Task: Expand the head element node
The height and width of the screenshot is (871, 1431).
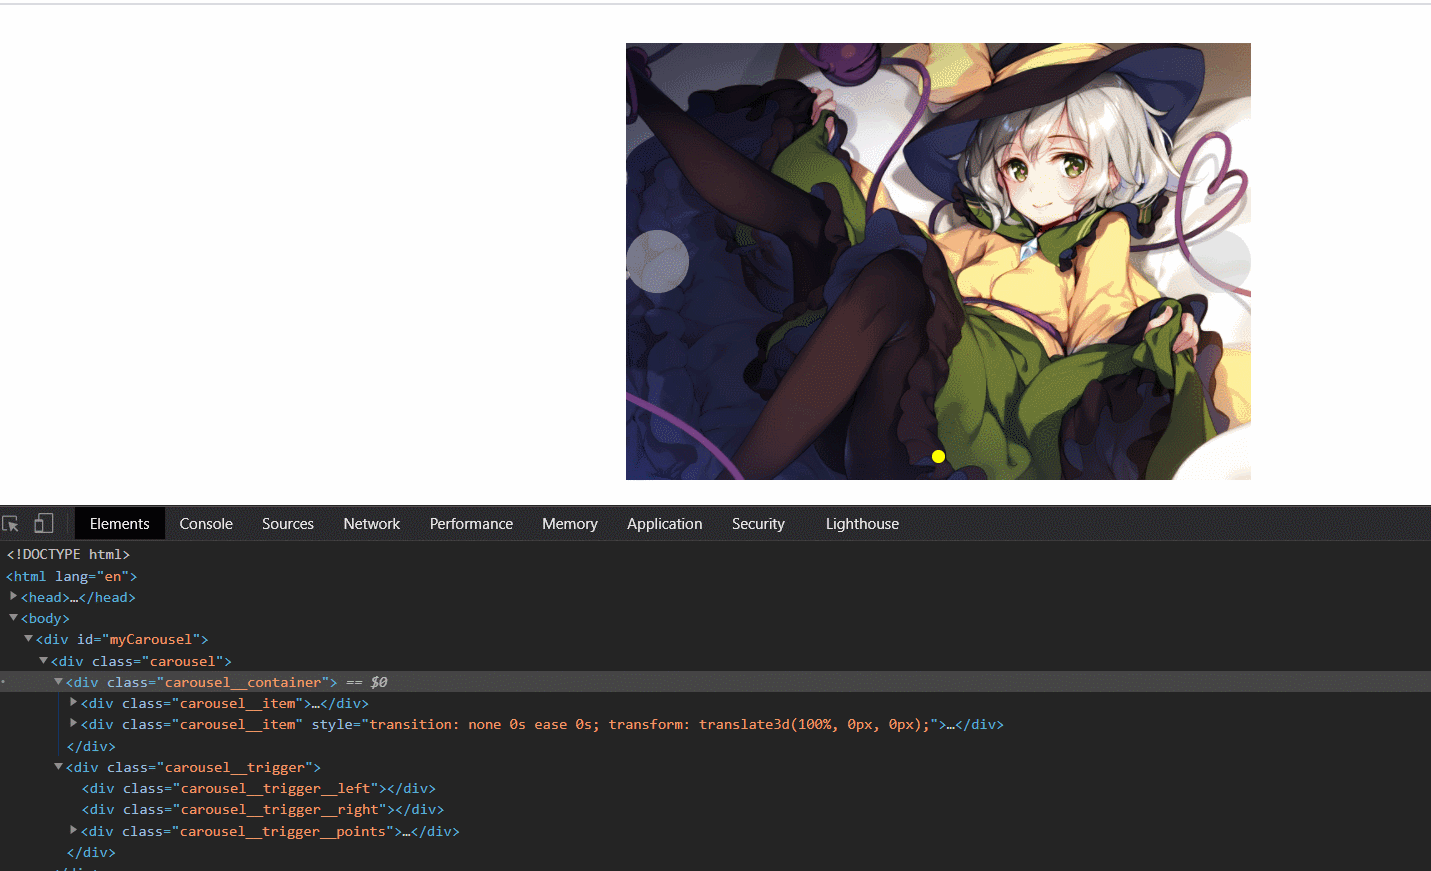Action: pyautogui.click(x=13, y=596)
